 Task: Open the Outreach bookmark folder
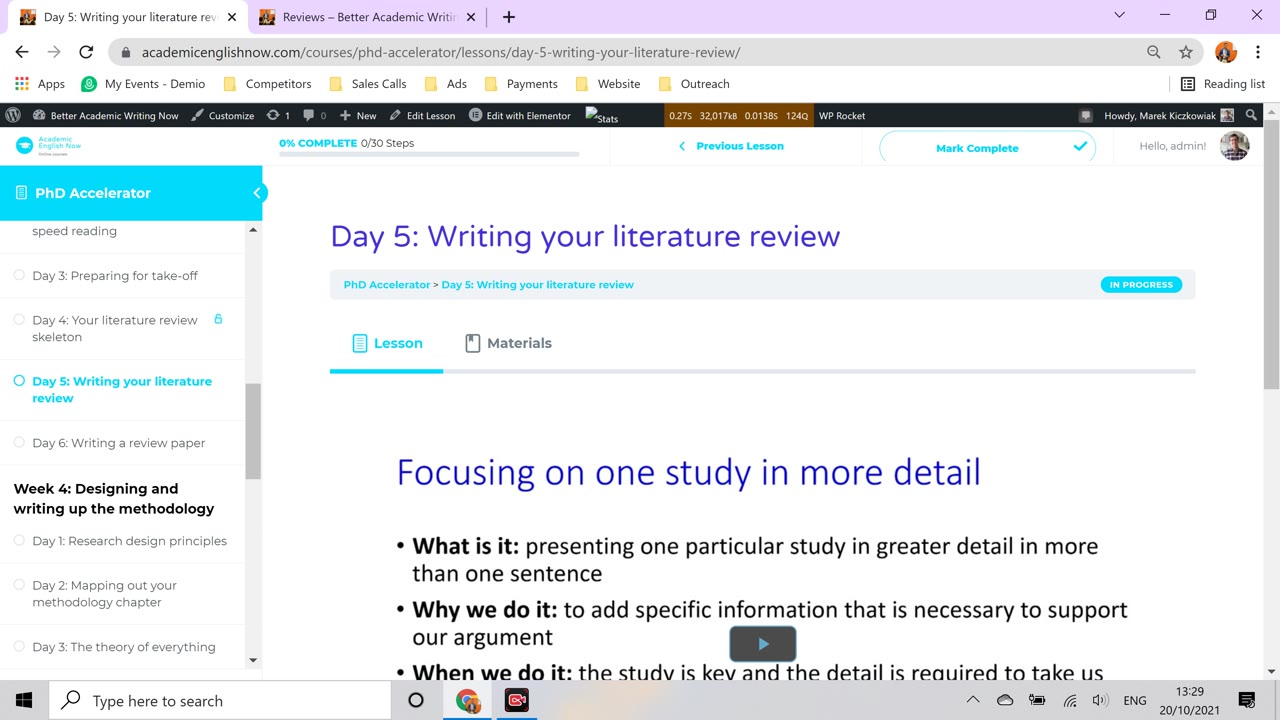click(694, 84)
